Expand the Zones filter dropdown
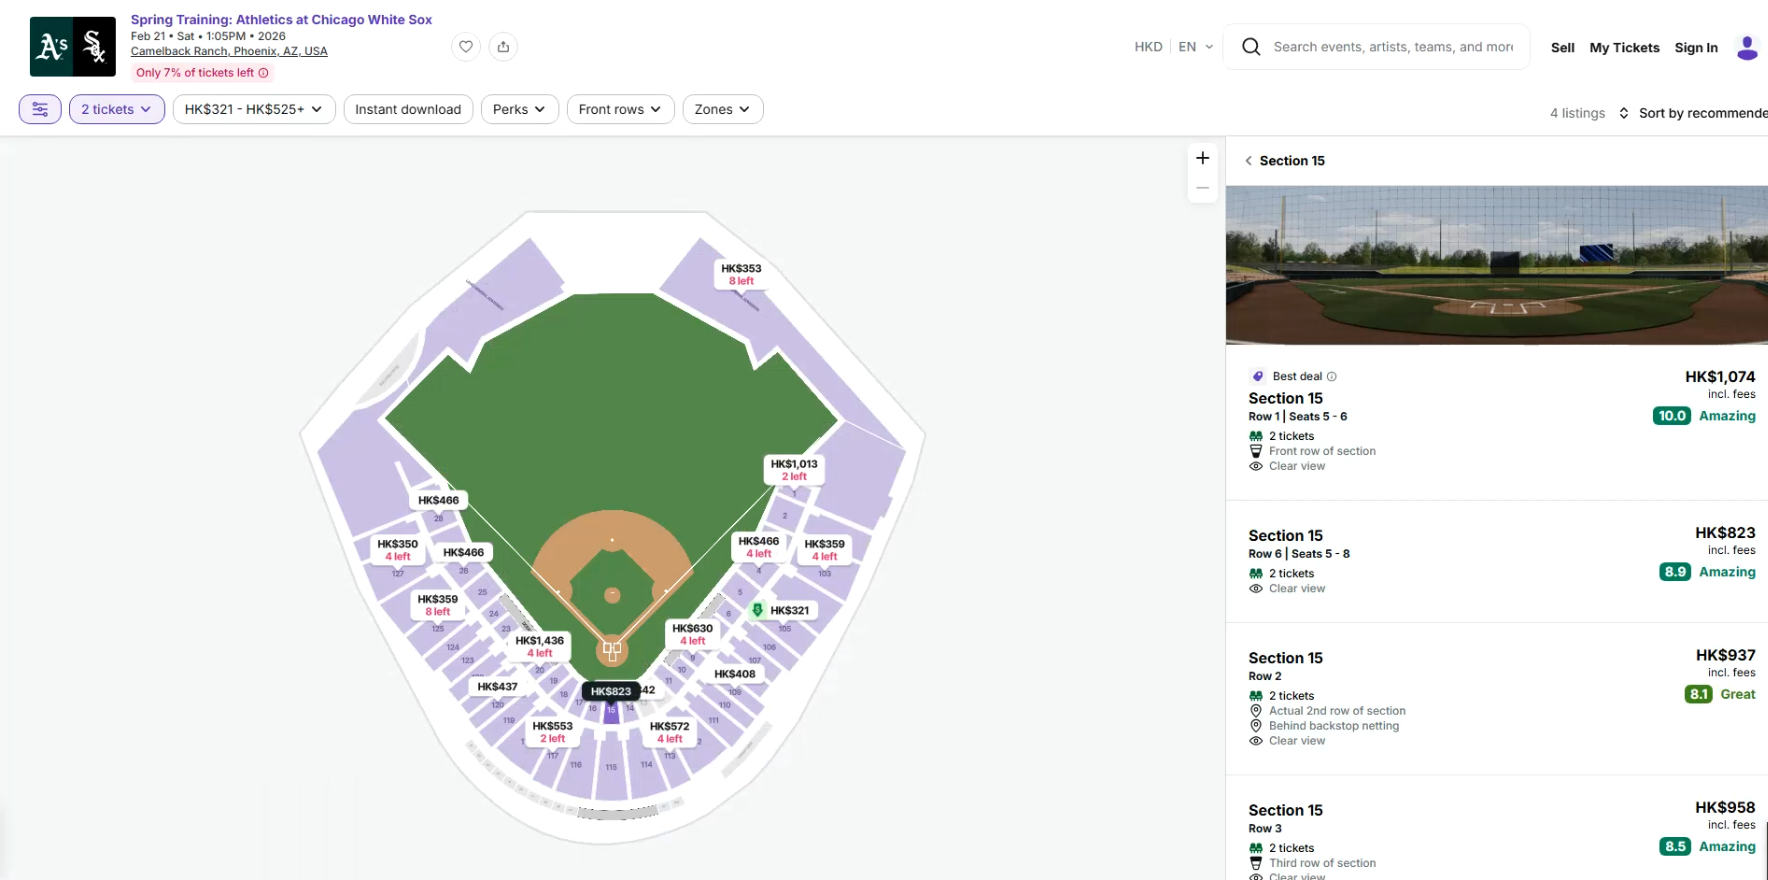 point(722,109)
